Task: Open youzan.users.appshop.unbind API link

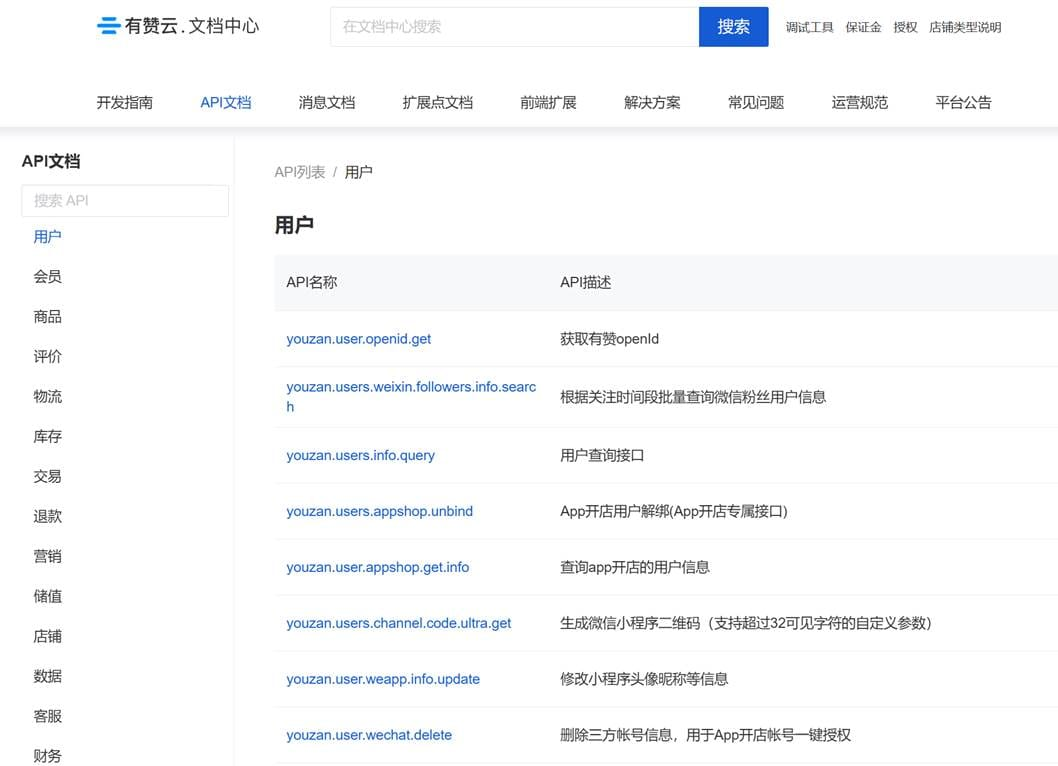Action: [x=379, y=511]
